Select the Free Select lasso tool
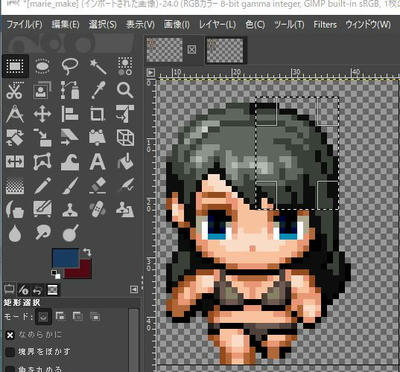The width and height of the screenshot is (400, 372). 70,66
